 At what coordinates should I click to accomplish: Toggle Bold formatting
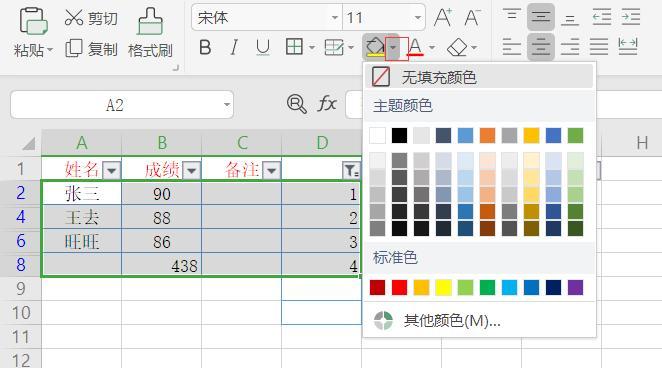(205, 47)
